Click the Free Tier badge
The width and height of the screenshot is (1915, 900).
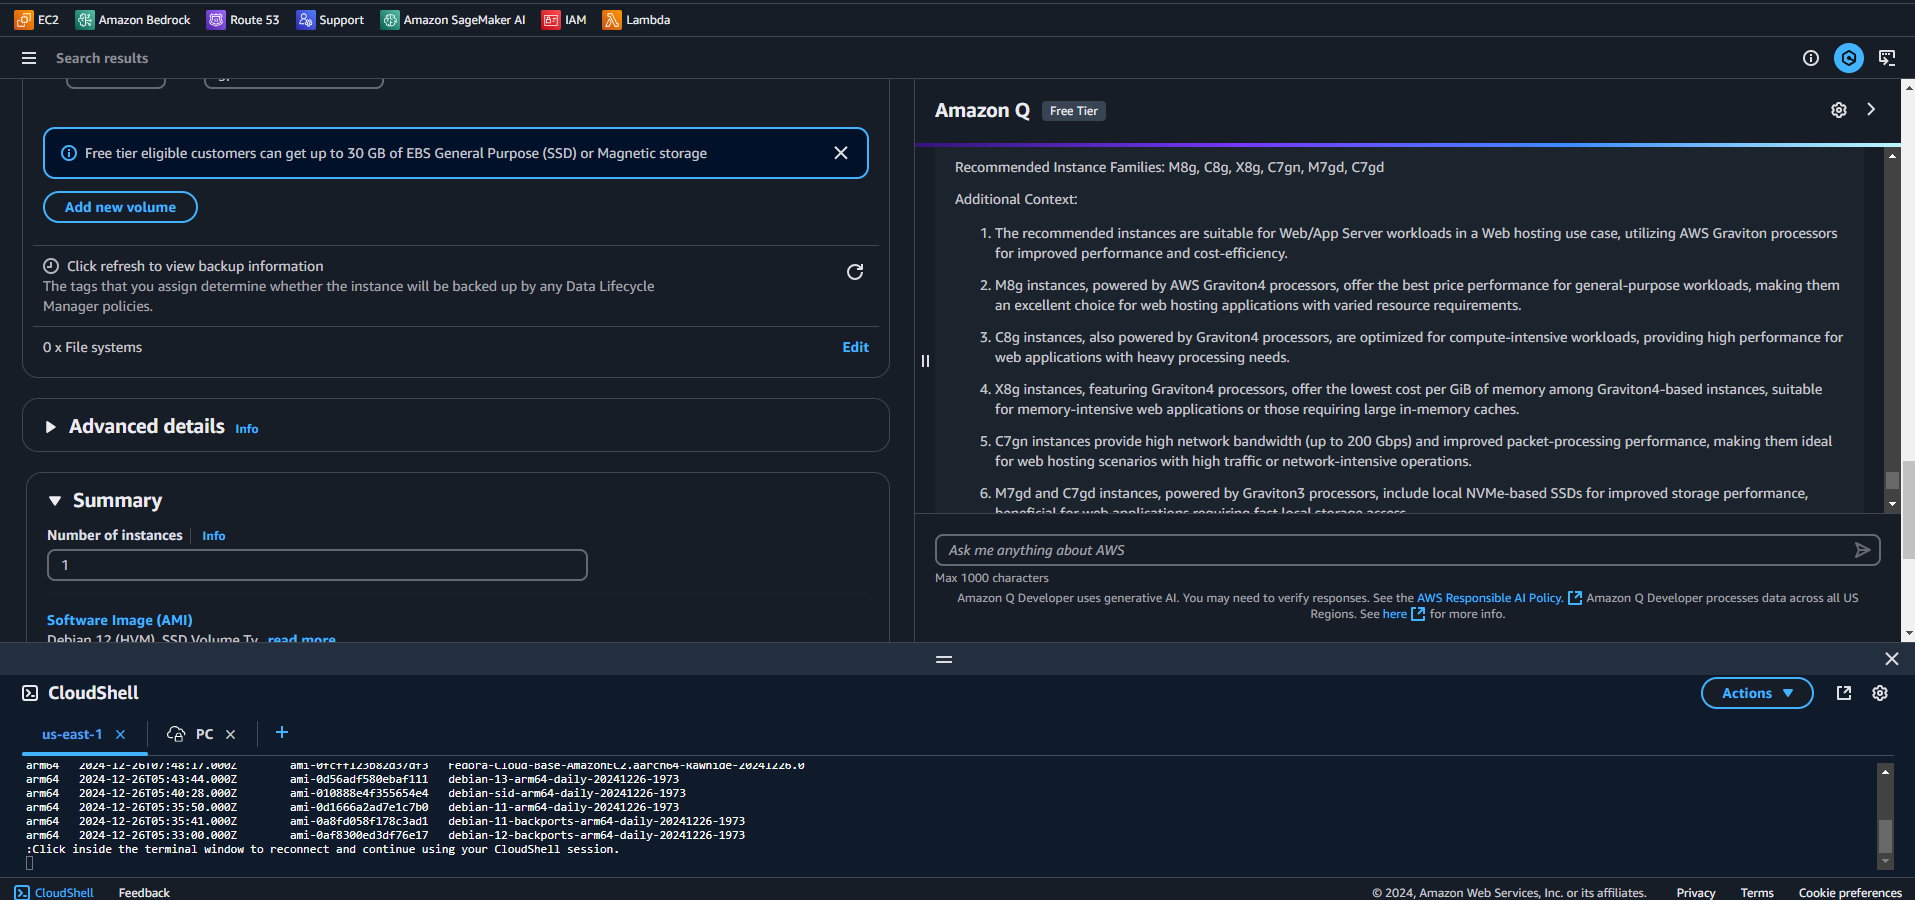1074,111
